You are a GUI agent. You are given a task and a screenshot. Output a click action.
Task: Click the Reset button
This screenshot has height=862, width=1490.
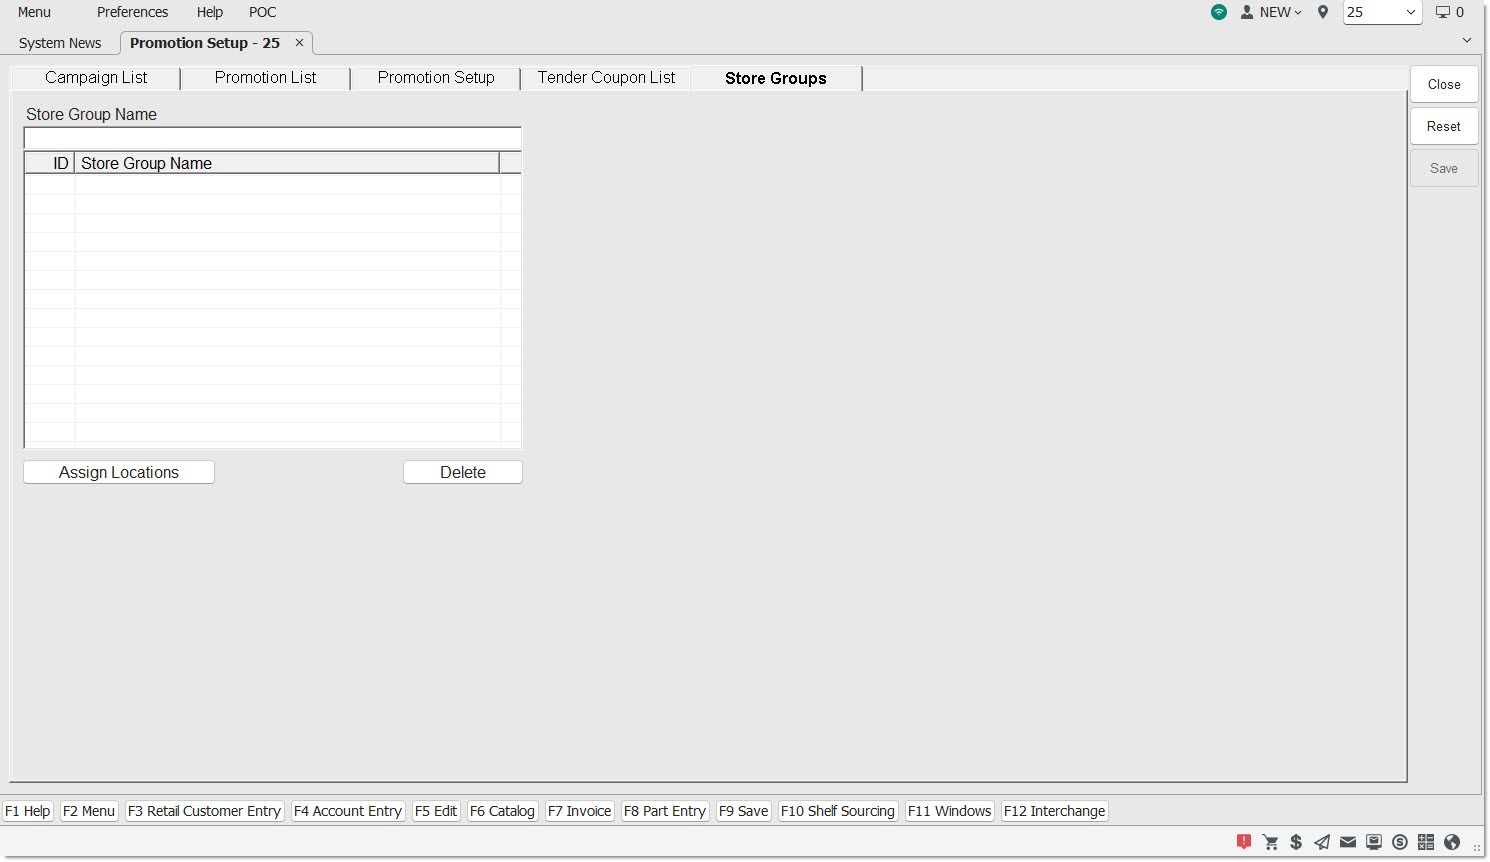pyautogui.click(x=1443, y=127)
